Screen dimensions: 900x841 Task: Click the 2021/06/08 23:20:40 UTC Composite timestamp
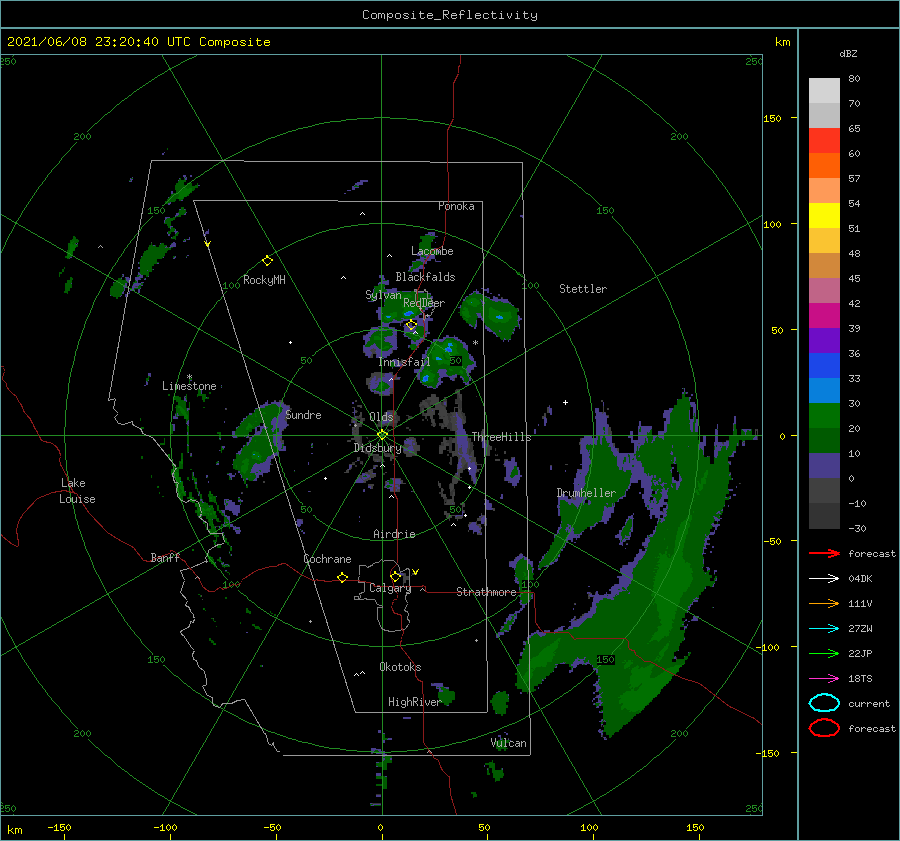(x=138, y=42)
